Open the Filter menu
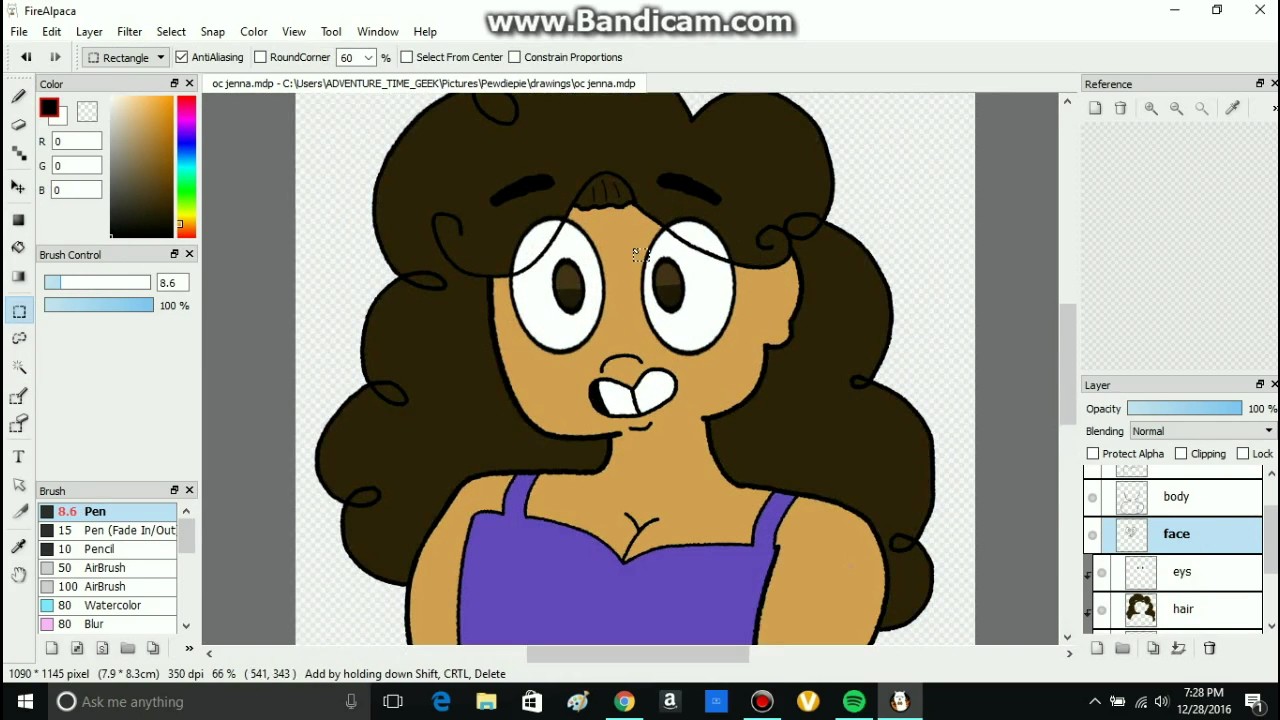 pyautogui.click(x=129, y=32)
